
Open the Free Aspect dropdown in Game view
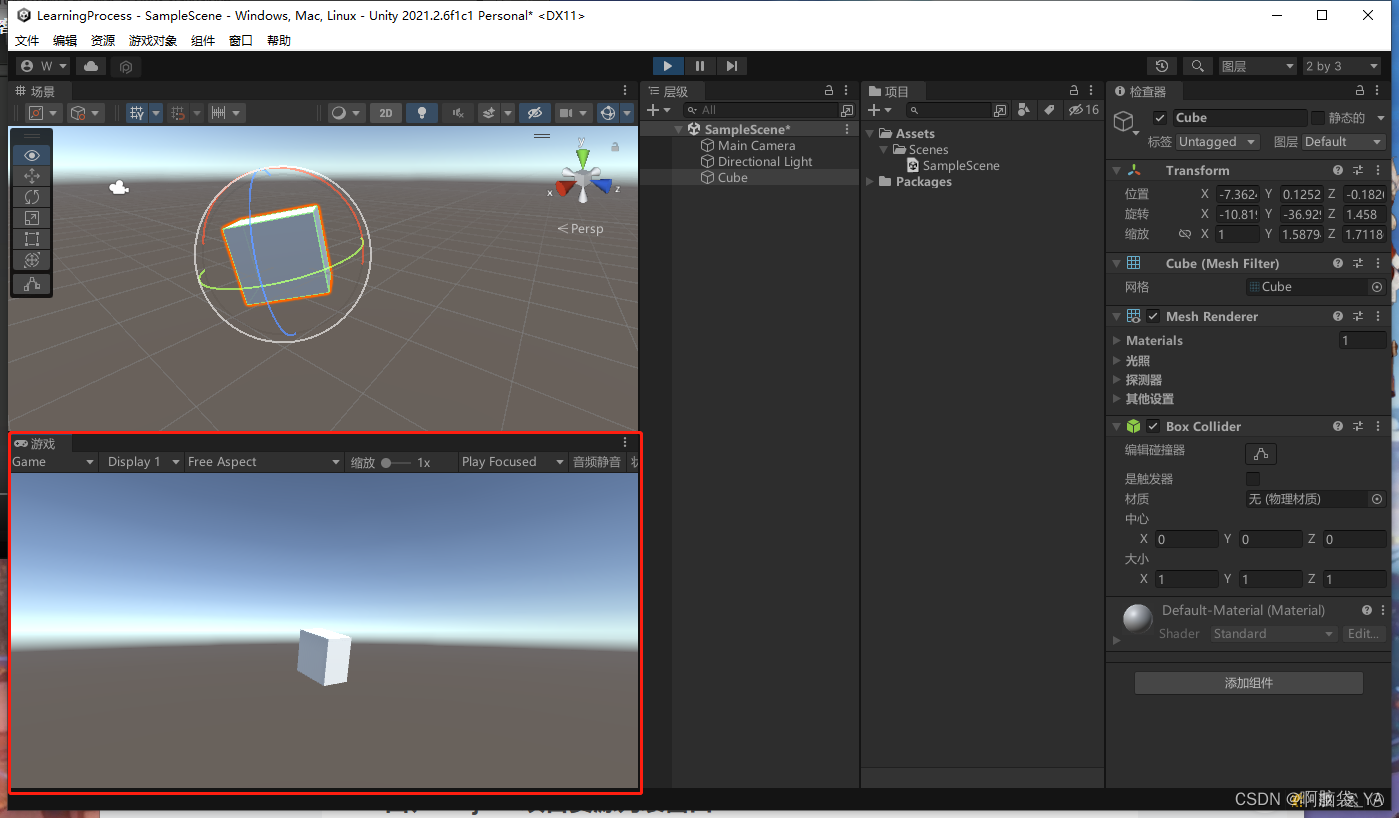point(263,461)
